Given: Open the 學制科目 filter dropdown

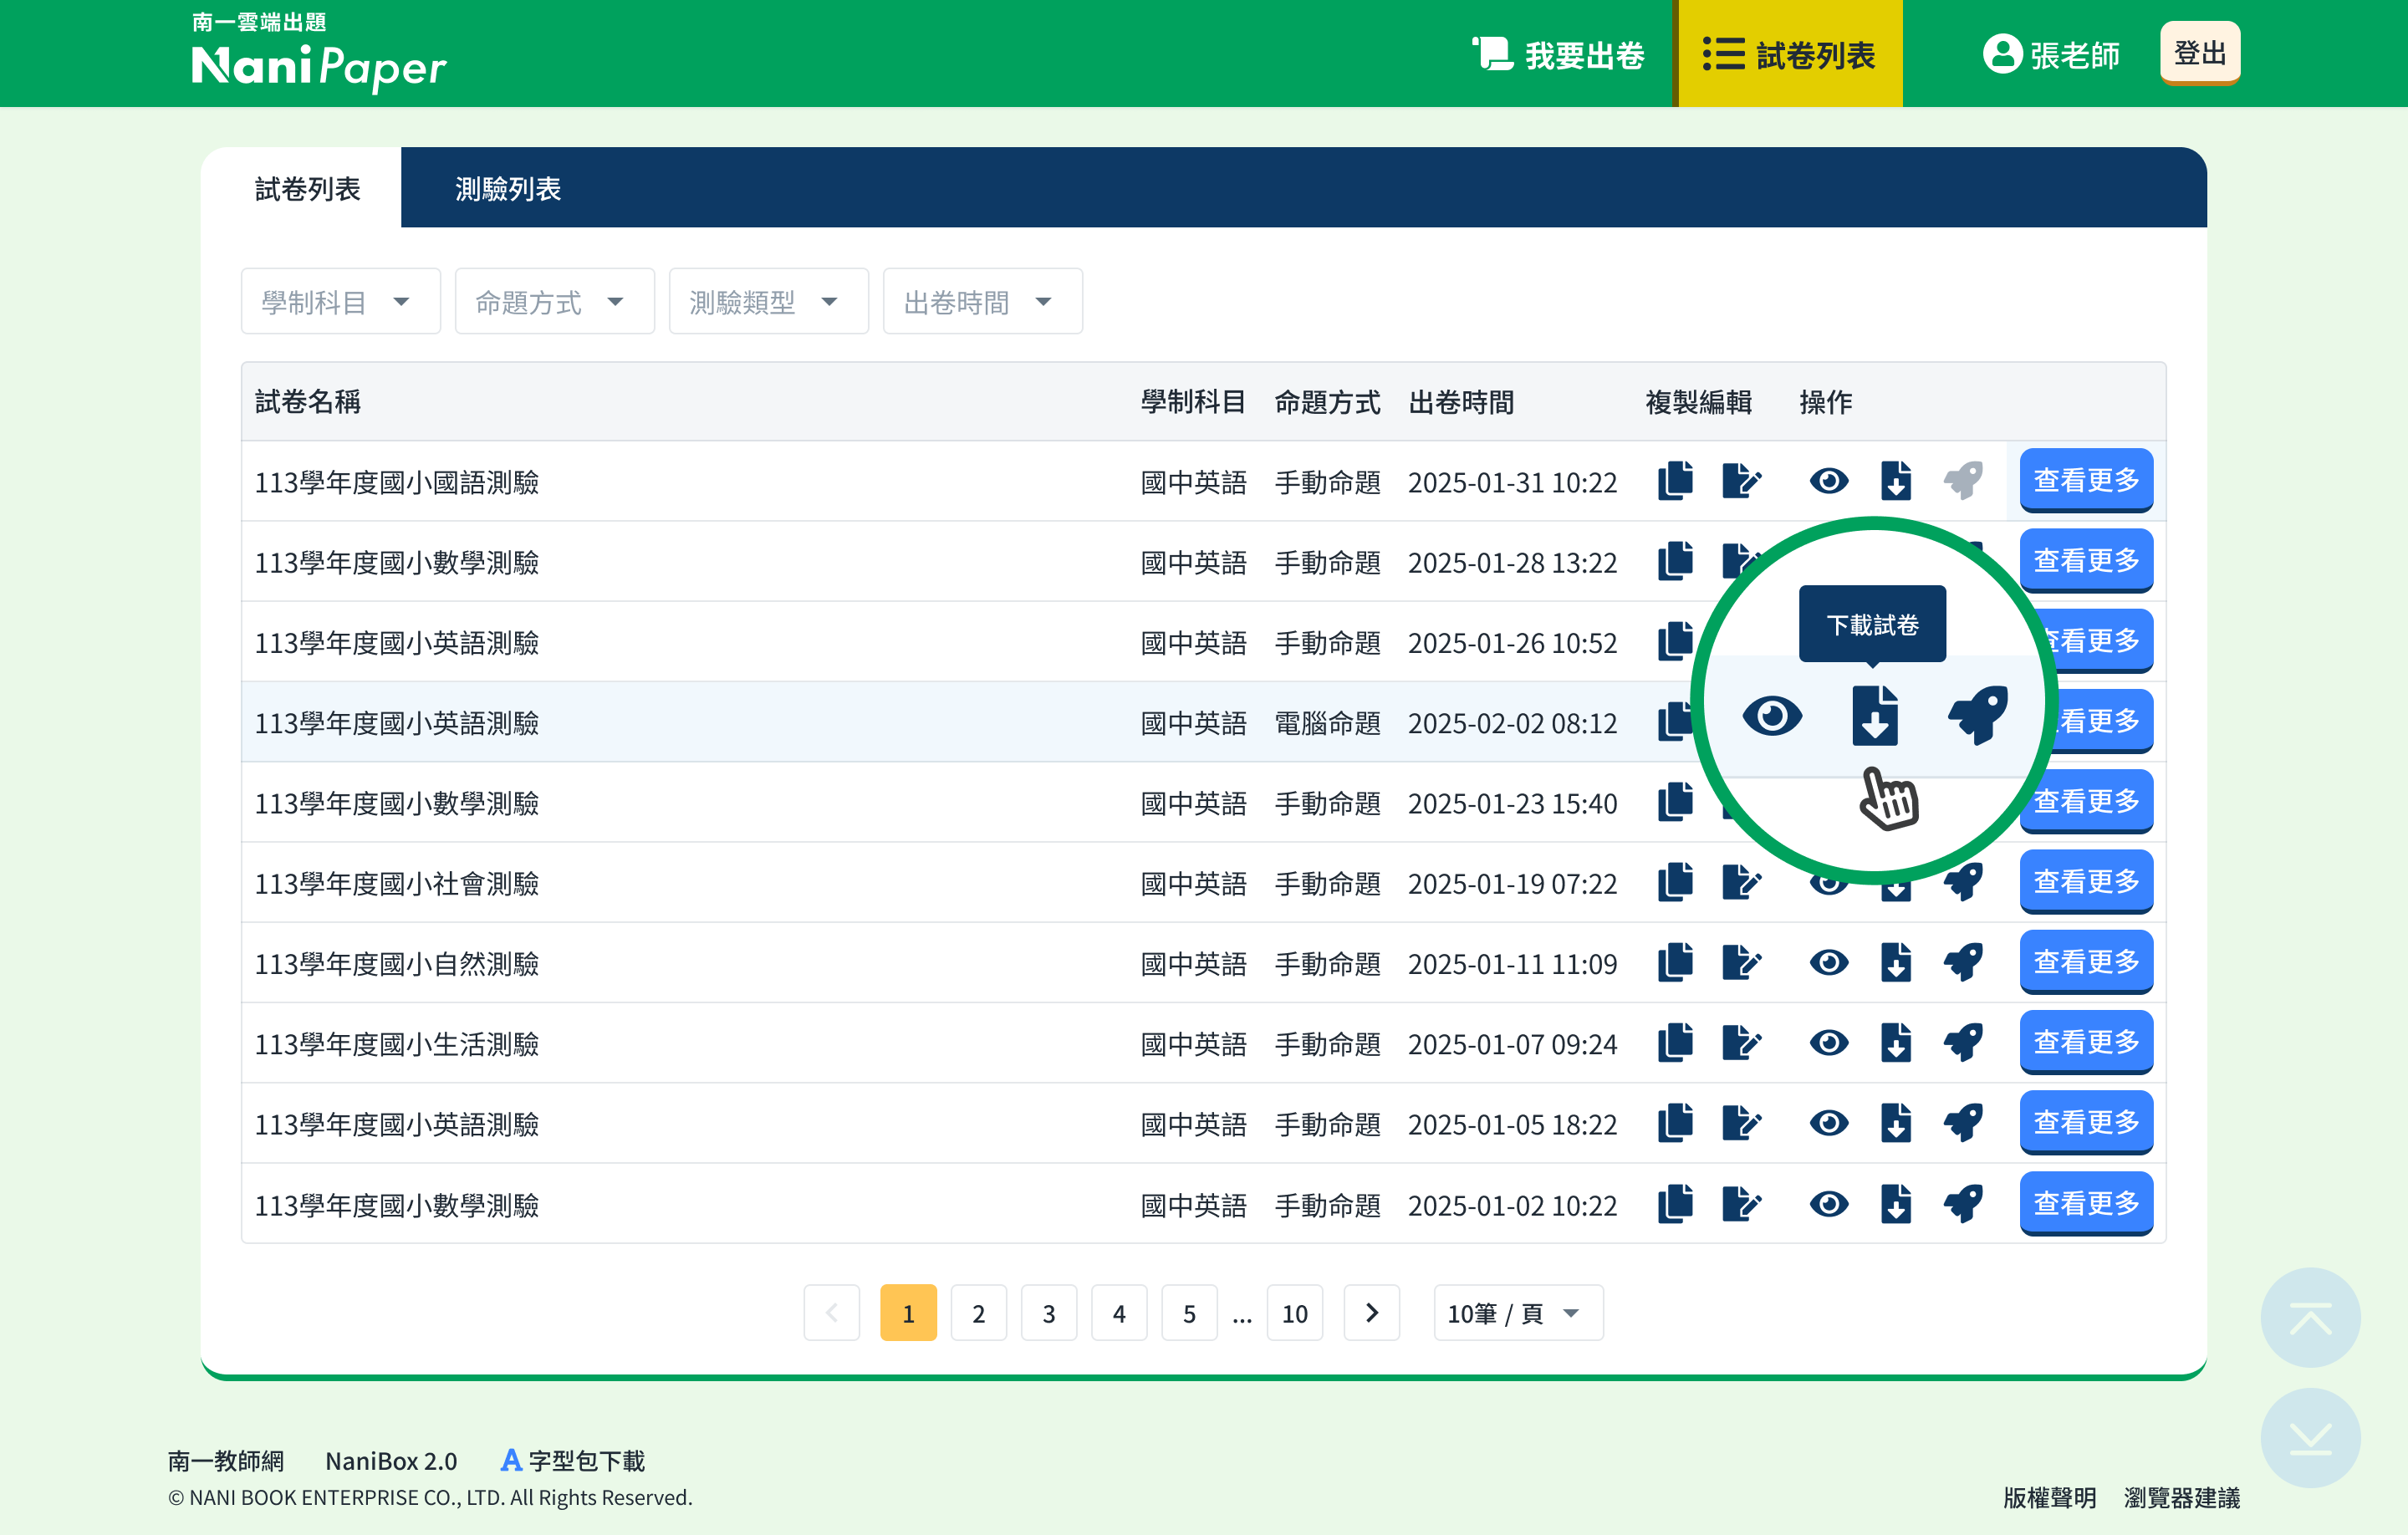Looking at the screenshot, I should (x=340, y=301).
